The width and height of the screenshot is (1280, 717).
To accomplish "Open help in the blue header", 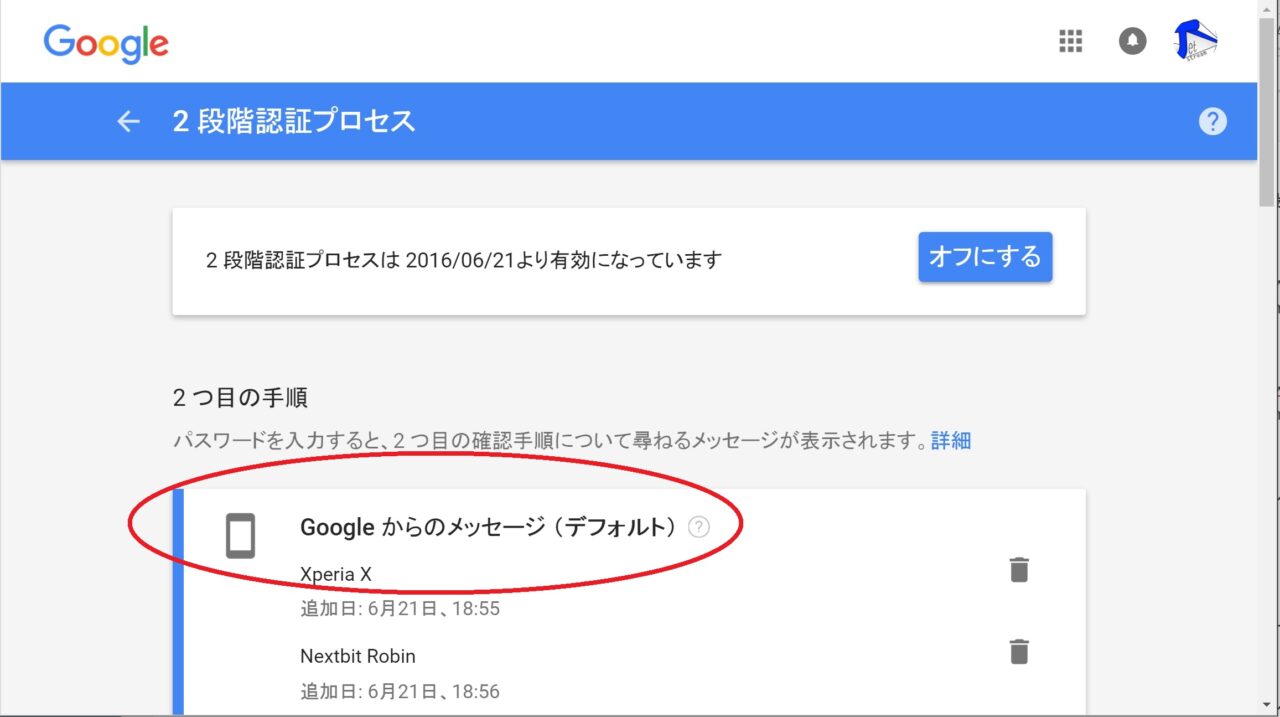I will pyautogui.click(x=1212, y=121).
